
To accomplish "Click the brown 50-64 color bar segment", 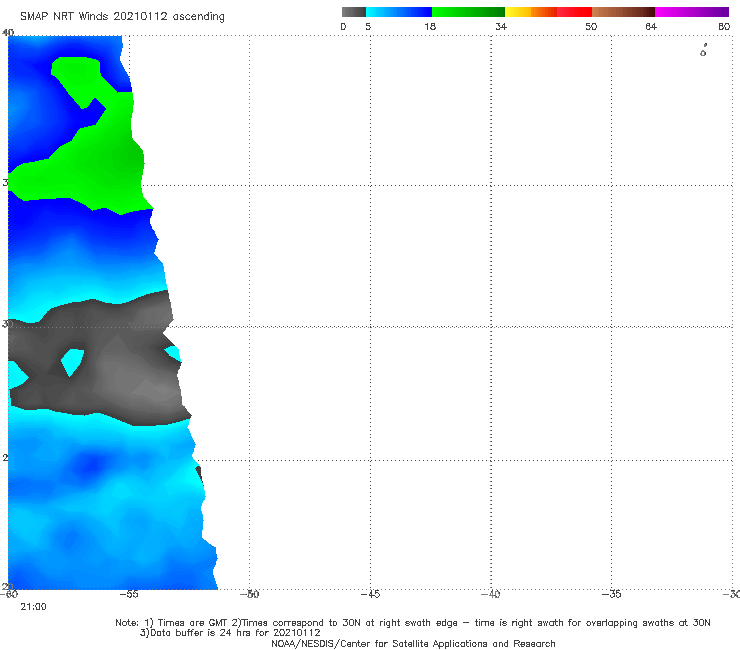I will point(623,12).
